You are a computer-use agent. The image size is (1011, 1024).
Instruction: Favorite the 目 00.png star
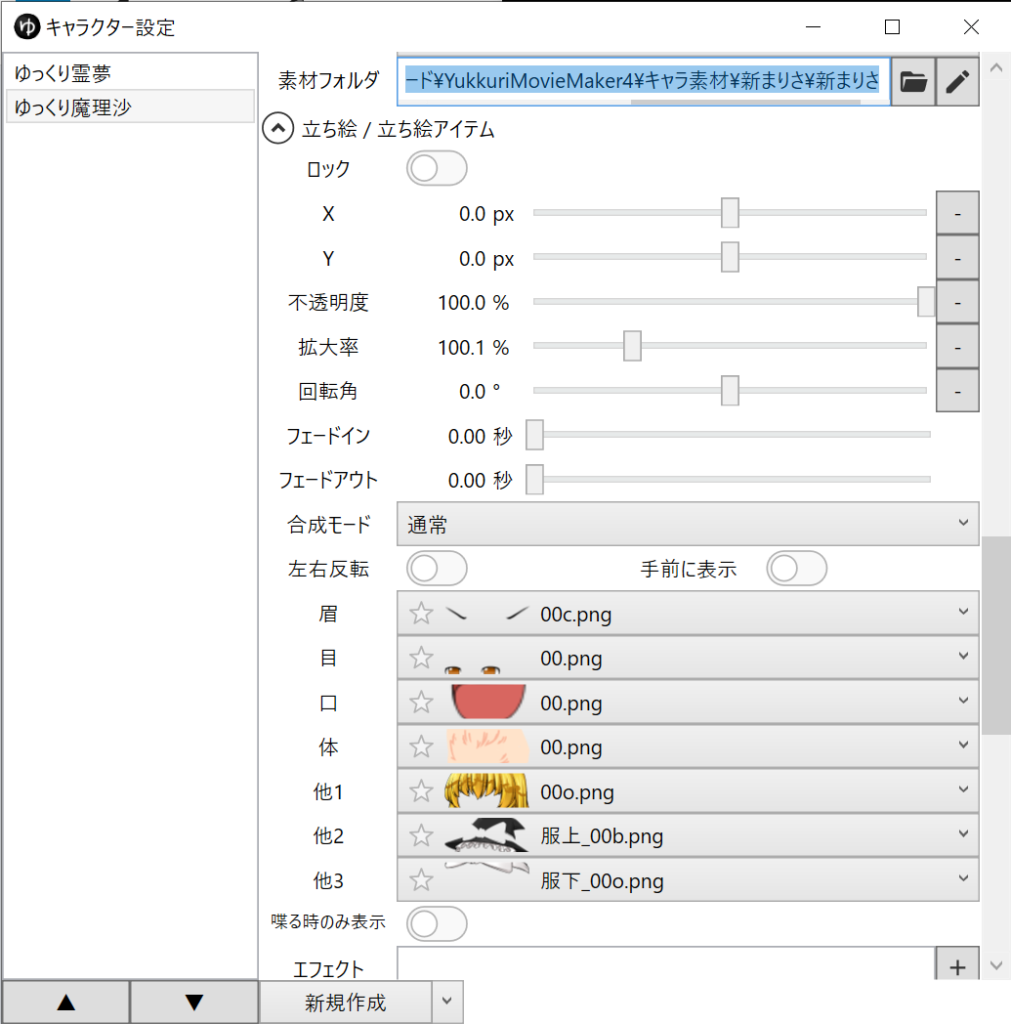pyautogui.click(x=421, y=658)
